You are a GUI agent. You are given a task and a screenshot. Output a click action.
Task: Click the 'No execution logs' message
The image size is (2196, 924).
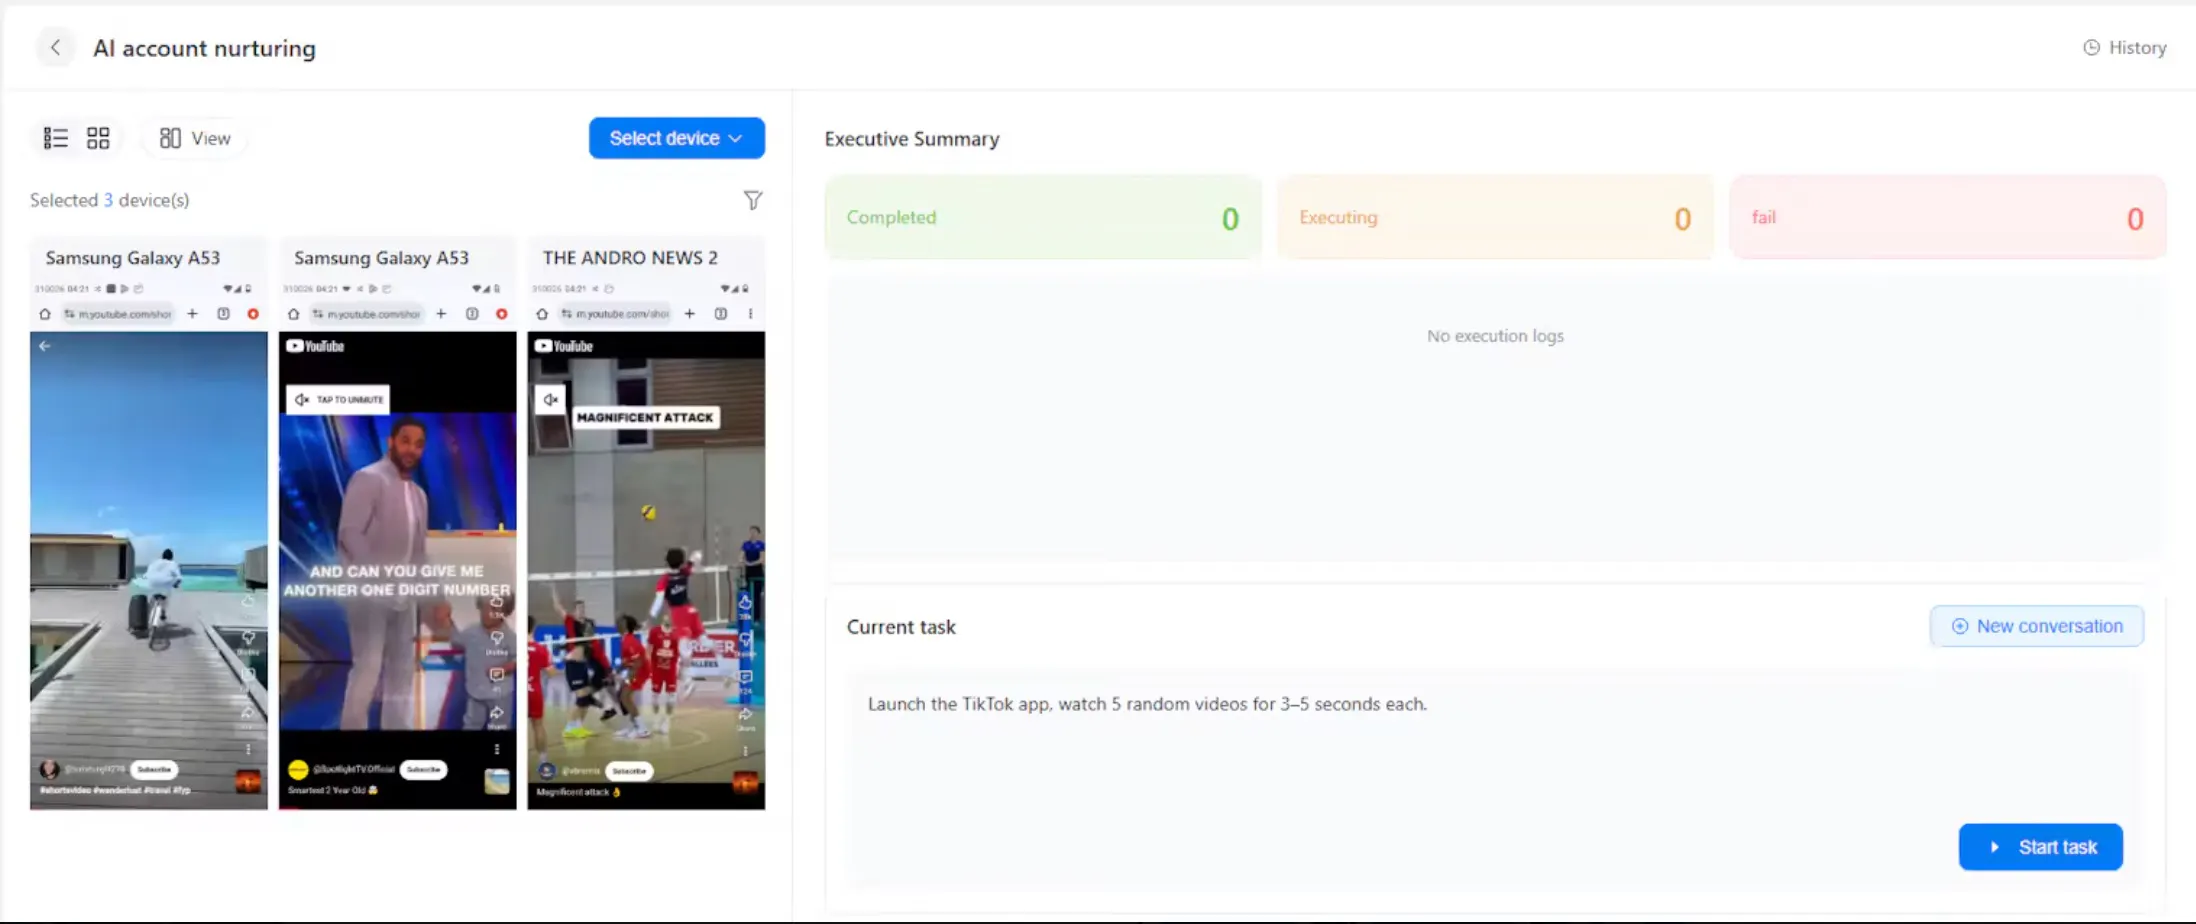point(1495,336)
